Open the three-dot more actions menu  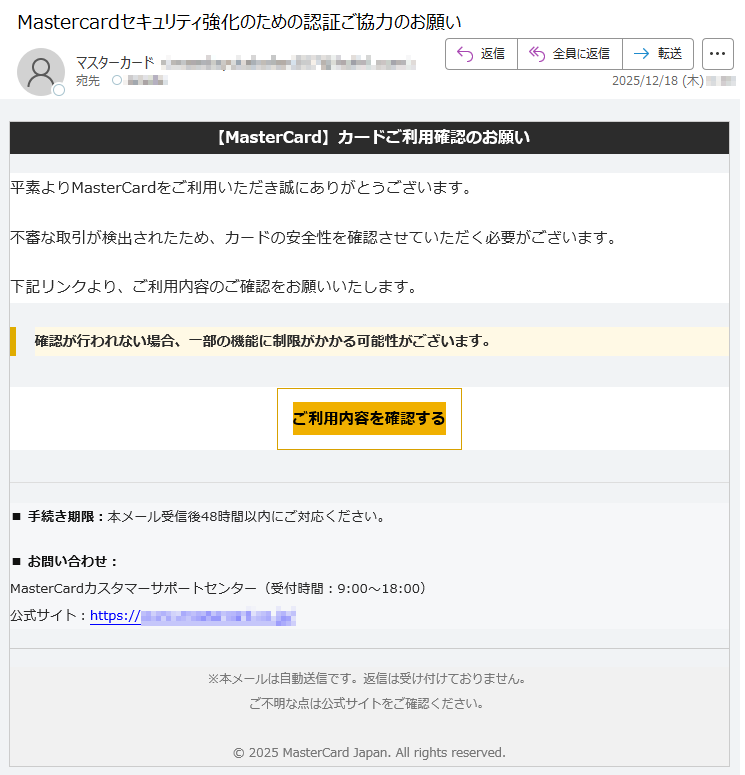pyautogui.click(x=717, y=54)
